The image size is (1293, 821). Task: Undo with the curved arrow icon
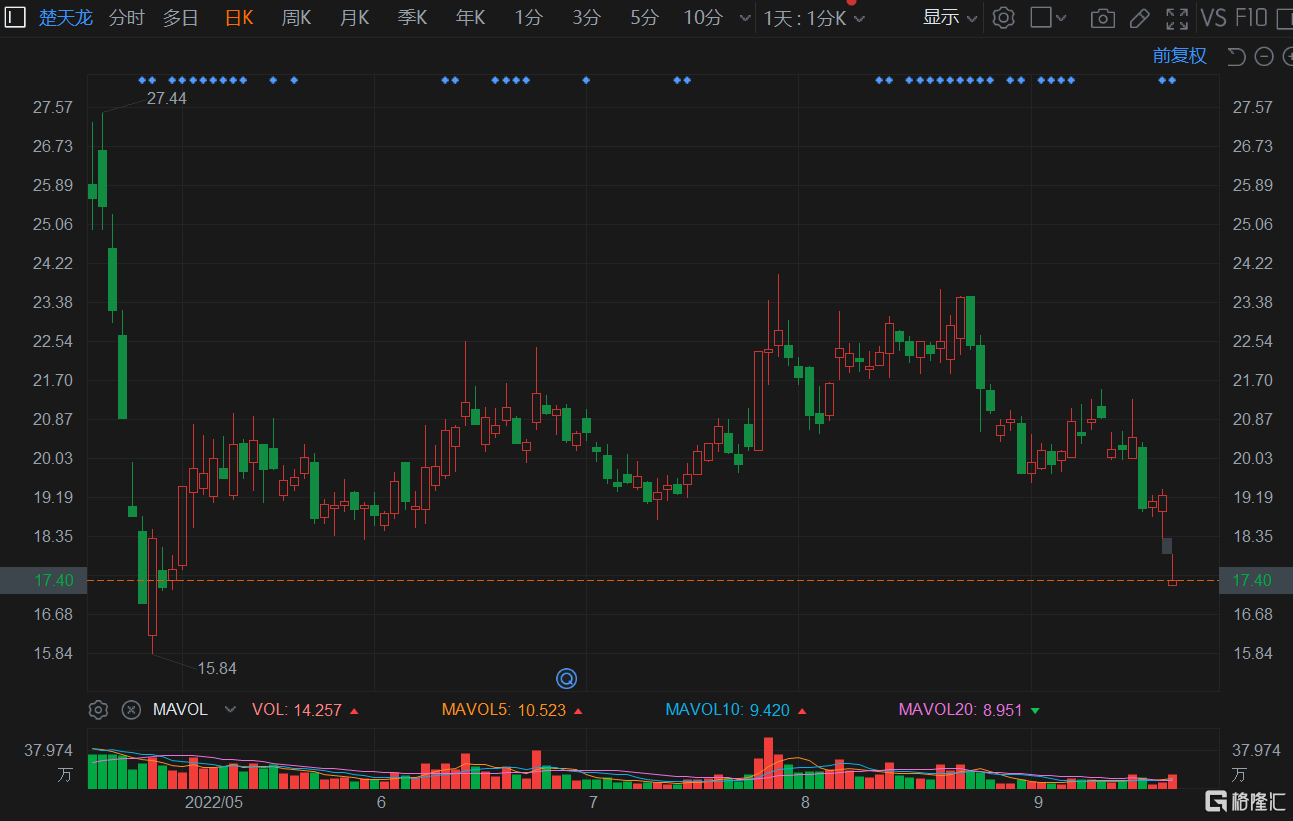pyautogui.click(x=1236, y=56)
